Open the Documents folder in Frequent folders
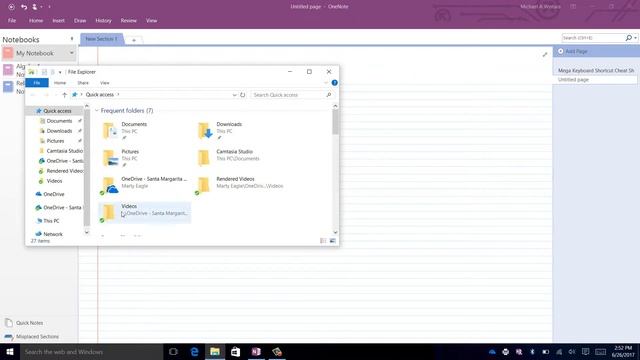640x360 pixels. 144,131
